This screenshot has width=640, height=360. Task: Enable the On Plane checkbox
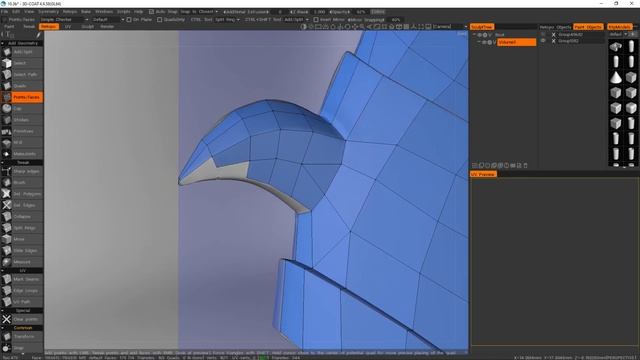point(129,20)
